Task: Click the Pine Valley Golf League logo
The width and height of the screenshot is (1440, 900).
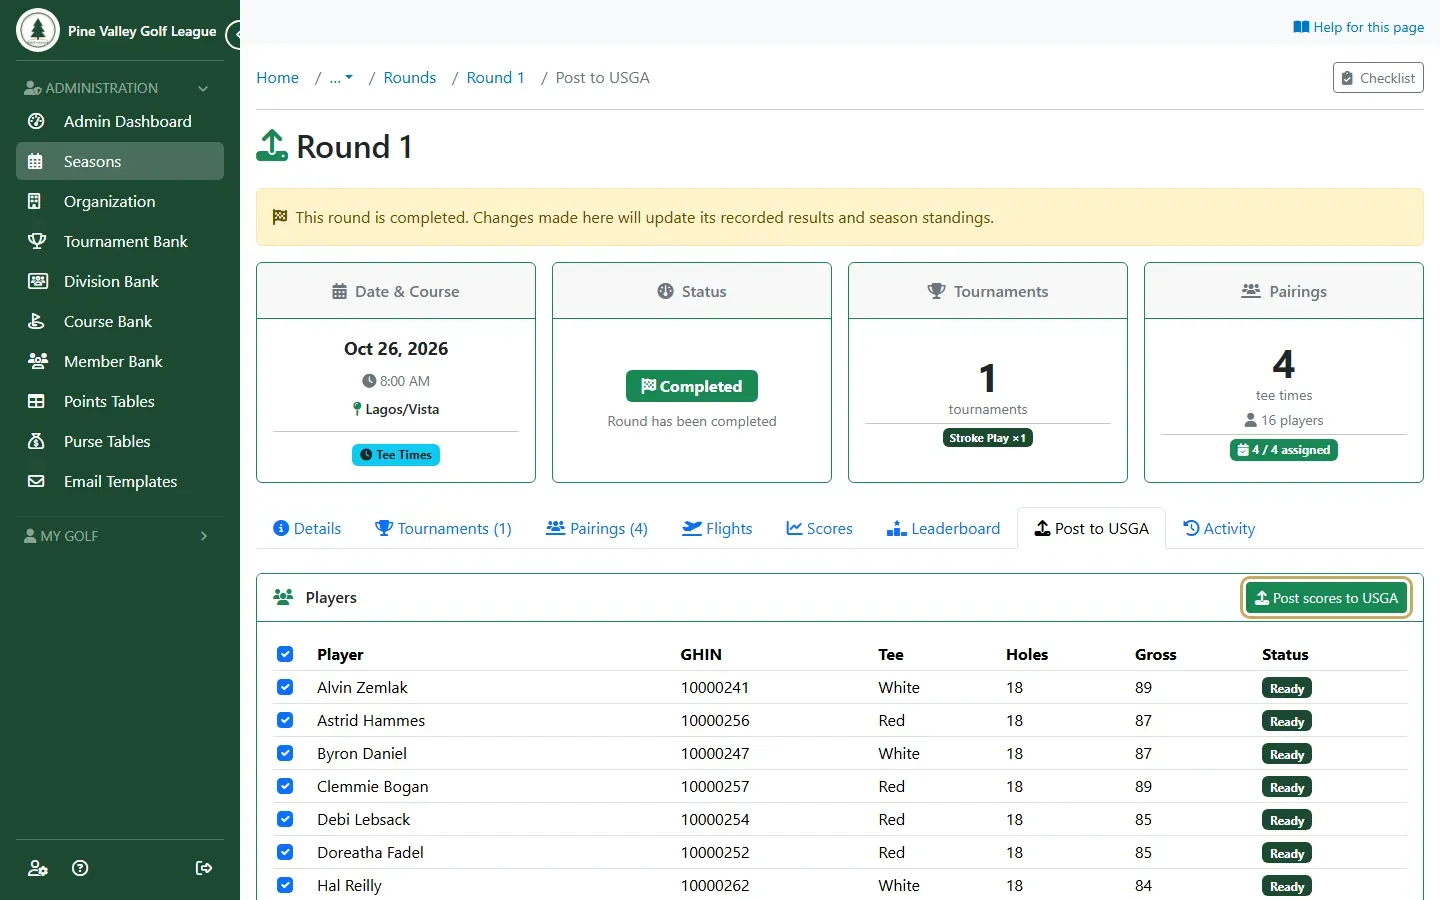Action: (38, 30)
